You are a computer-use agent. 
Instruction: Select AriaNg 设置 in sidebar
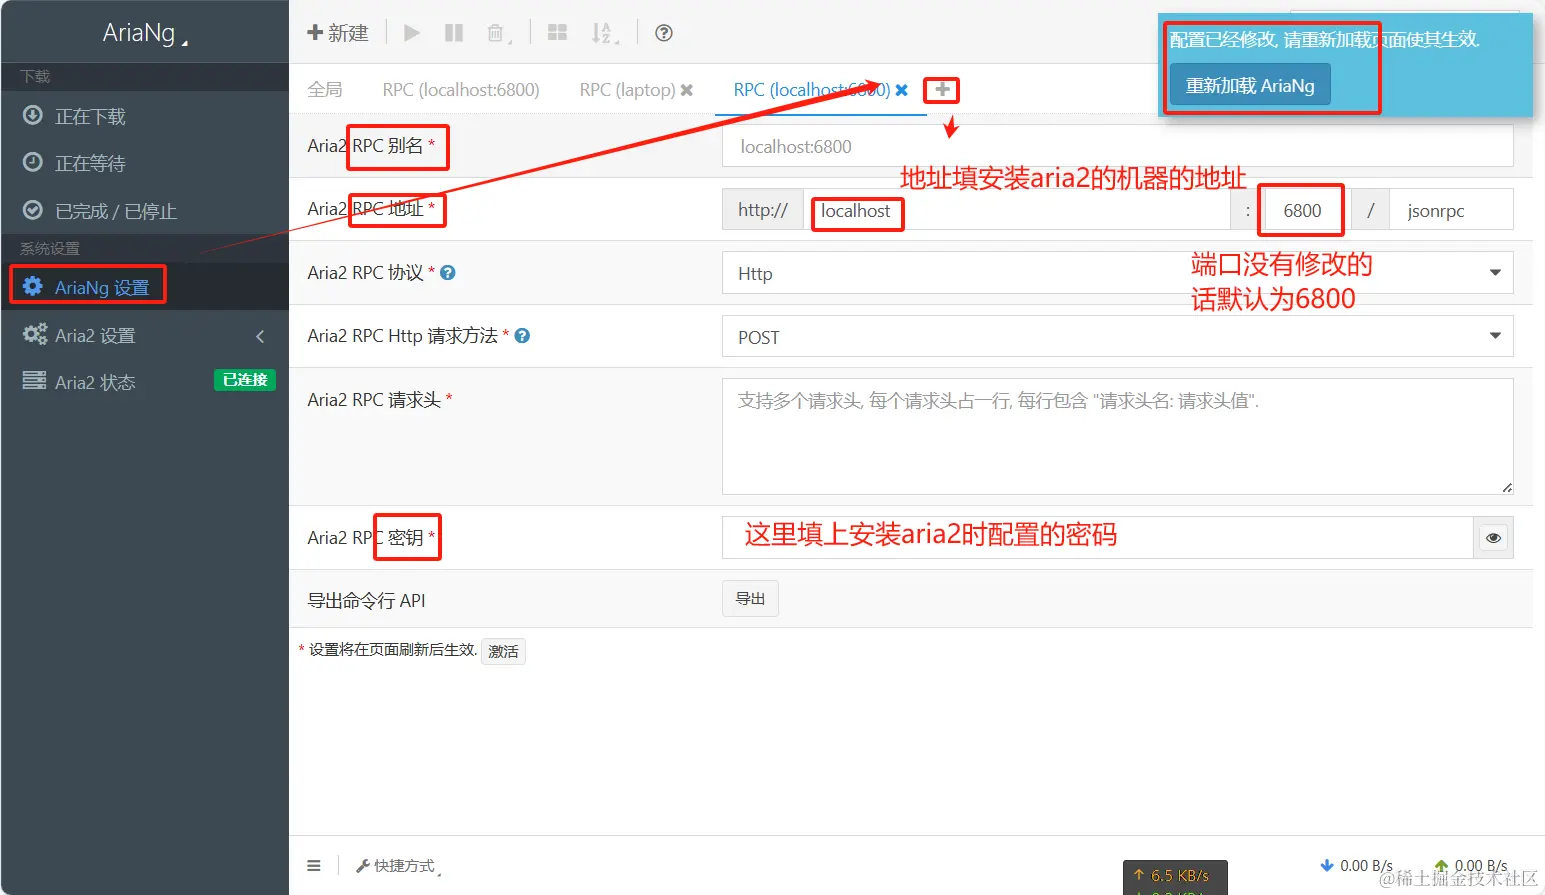(145, 287)
